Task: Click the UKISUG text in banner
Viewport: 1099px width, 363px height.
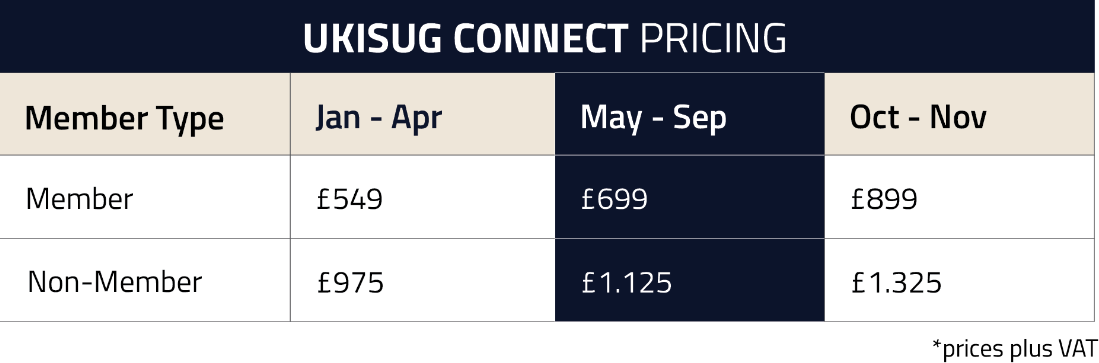Action: 372,39
